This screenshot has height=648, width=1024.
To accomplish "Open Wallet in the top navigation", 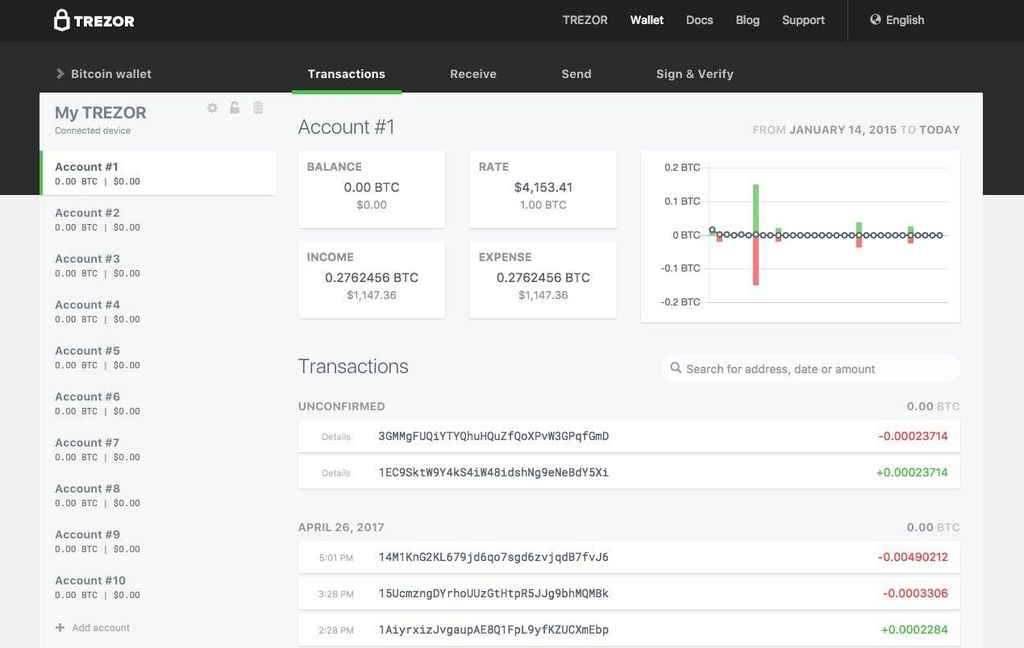I will (x=647, y=20).
